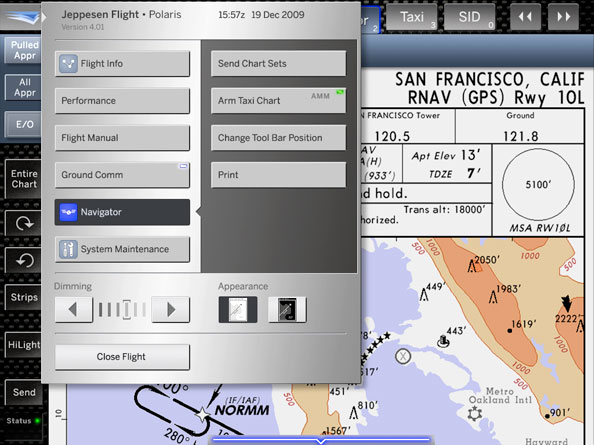594x445 pixels.
Task: Click the Tower frequency '120.5' text
Action: [x=392, y=136]
